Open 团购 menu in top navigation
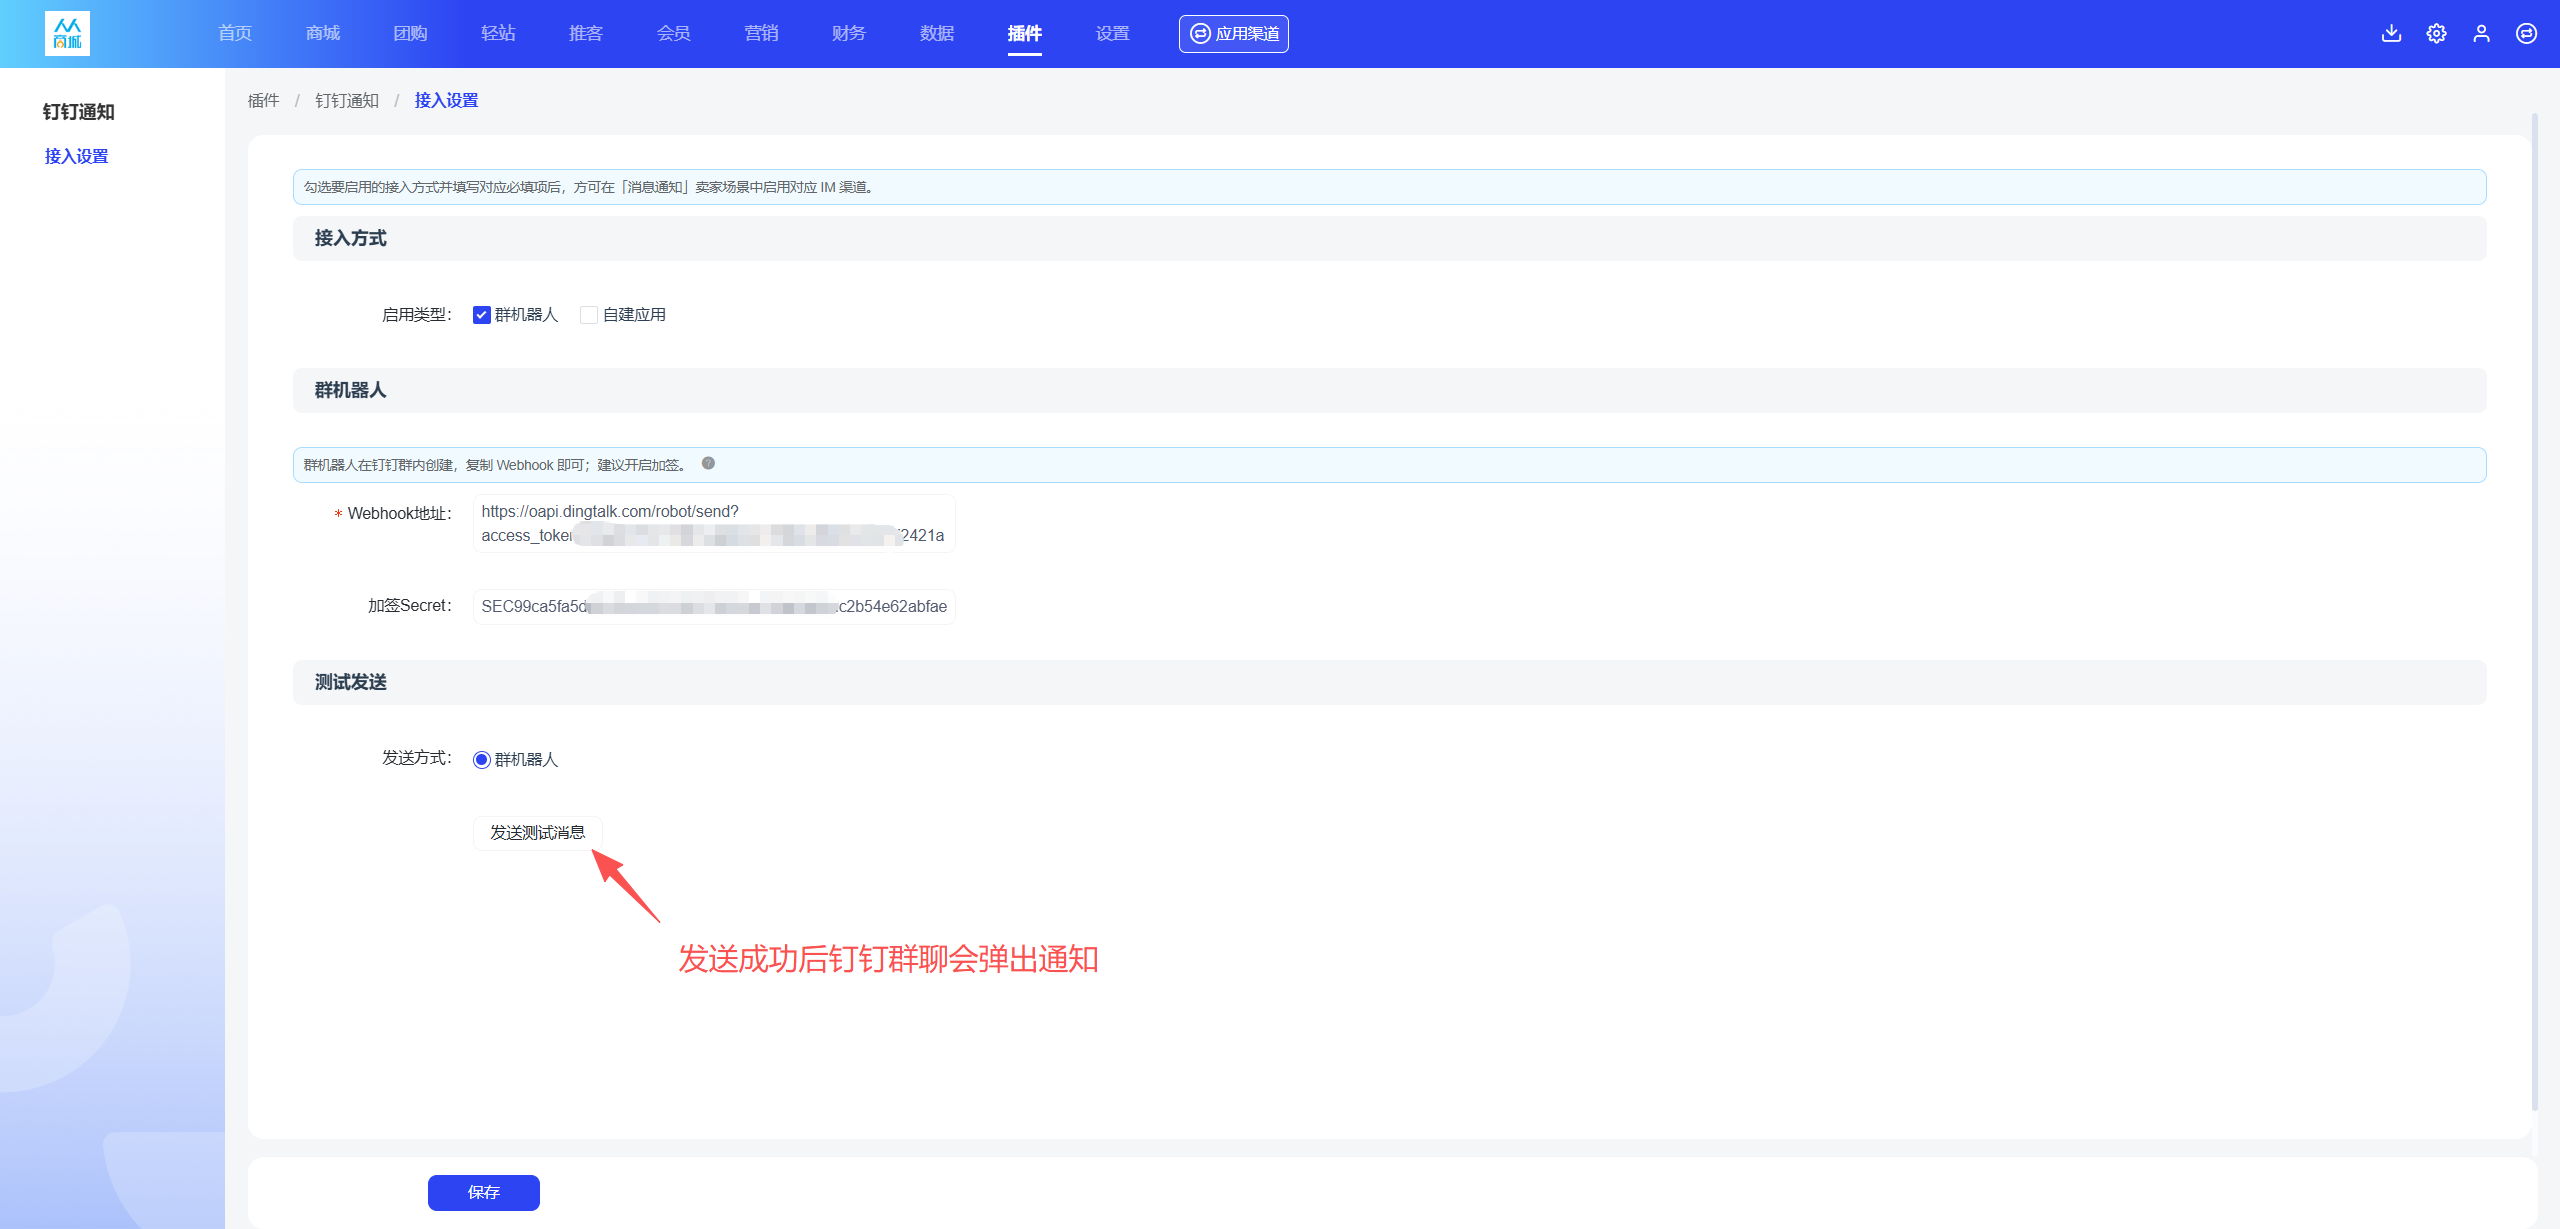The image size is (2560, 1229). point(410,33)
